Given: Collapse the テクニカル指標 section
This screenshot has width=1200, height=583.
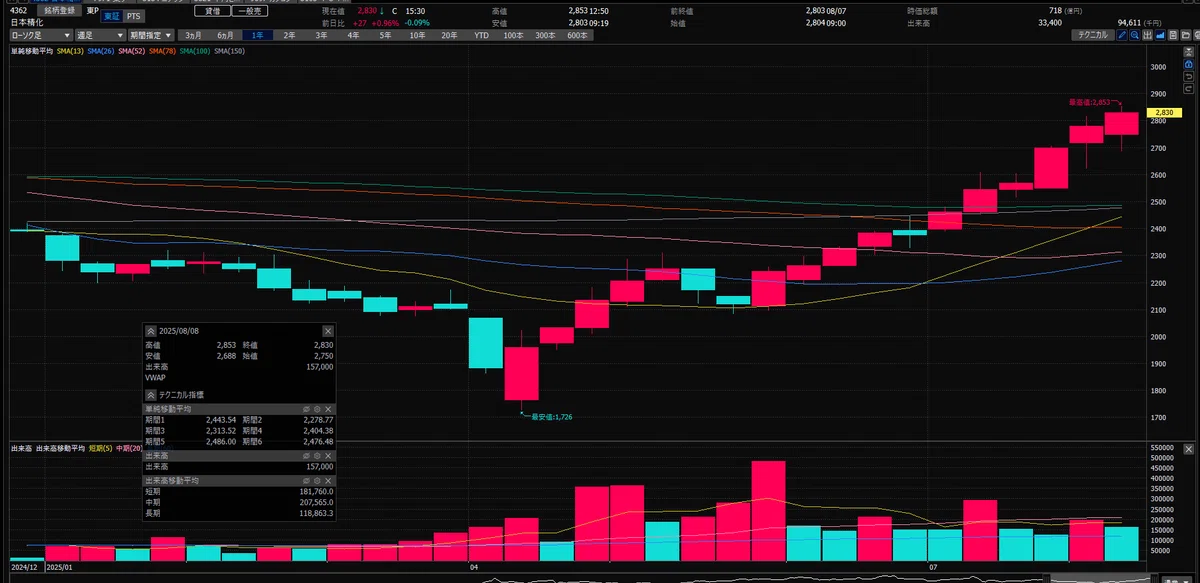Looking at the screenshot, I should coord(151,394).
